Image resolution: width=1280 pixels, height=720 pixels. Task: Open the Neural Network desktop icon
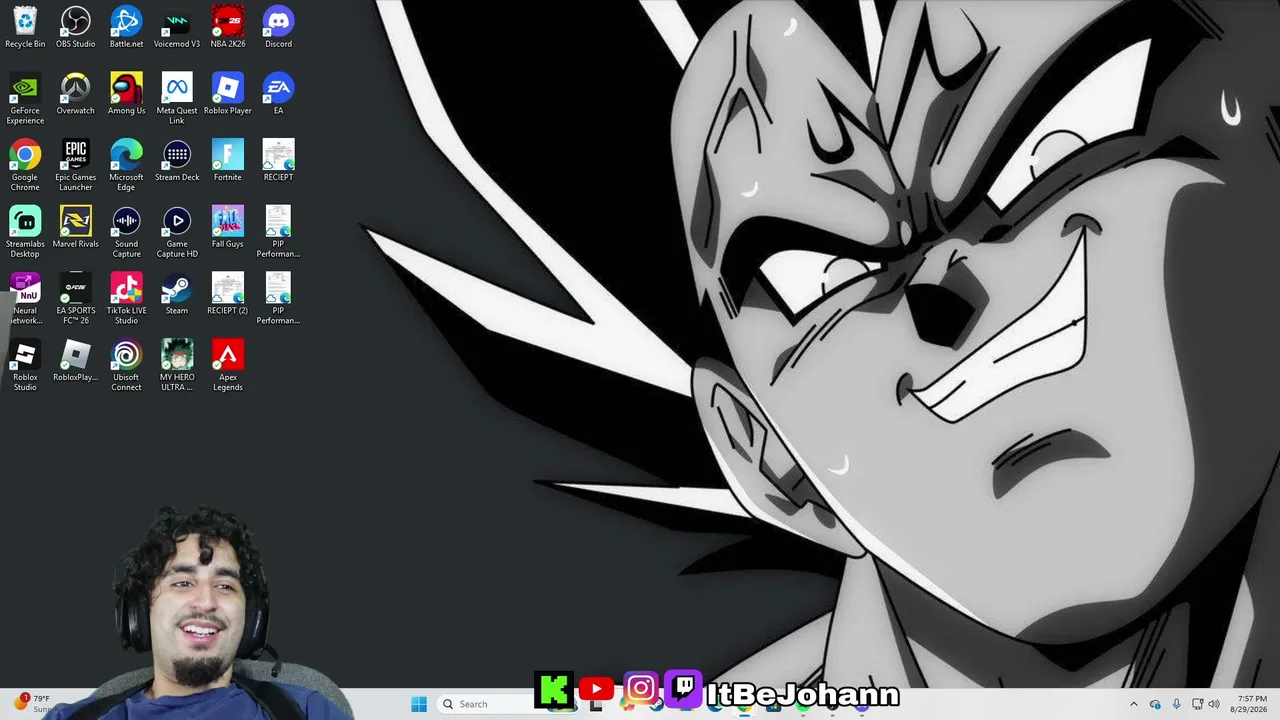click(x=25, y=299)
